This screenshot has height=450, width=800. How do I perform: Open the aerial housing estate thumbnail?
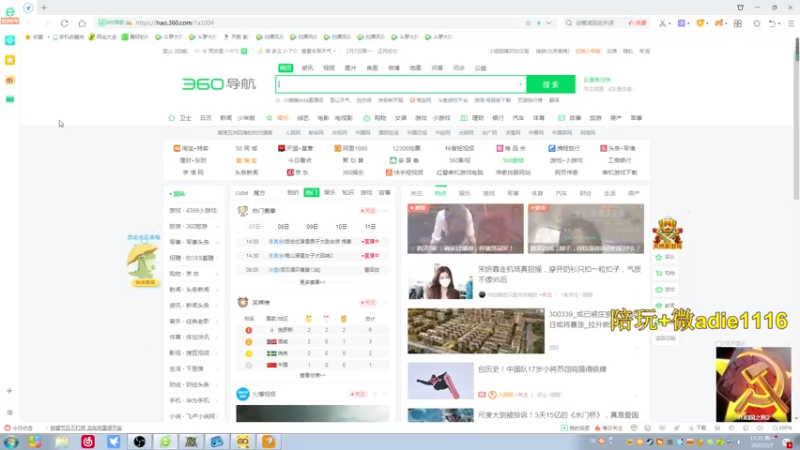(476, 331)
